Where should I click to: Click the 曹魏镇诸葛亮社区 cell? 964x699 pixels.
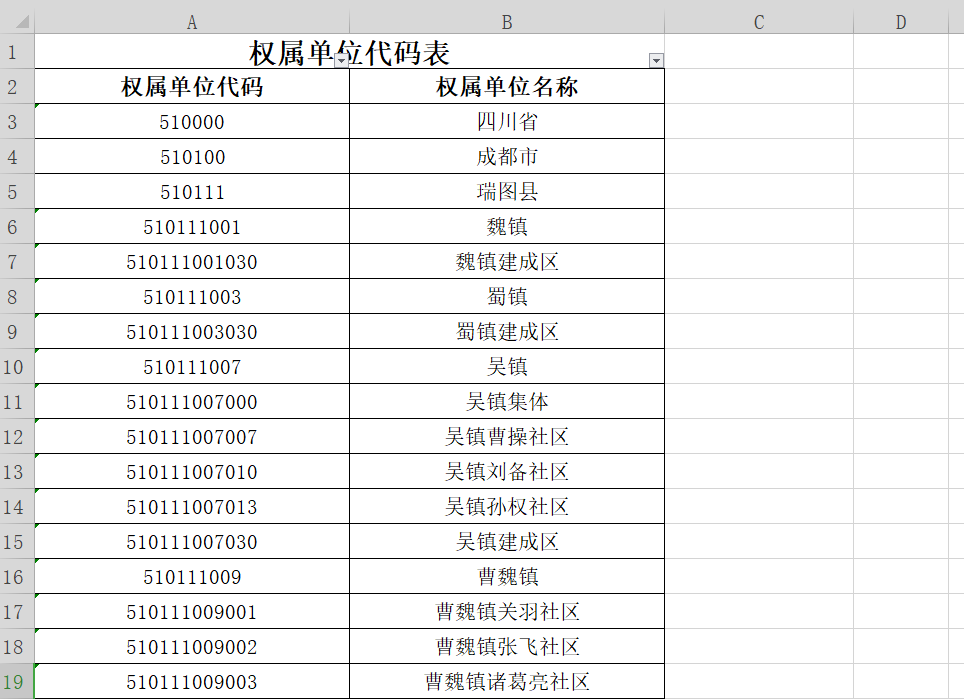[507, 682]
